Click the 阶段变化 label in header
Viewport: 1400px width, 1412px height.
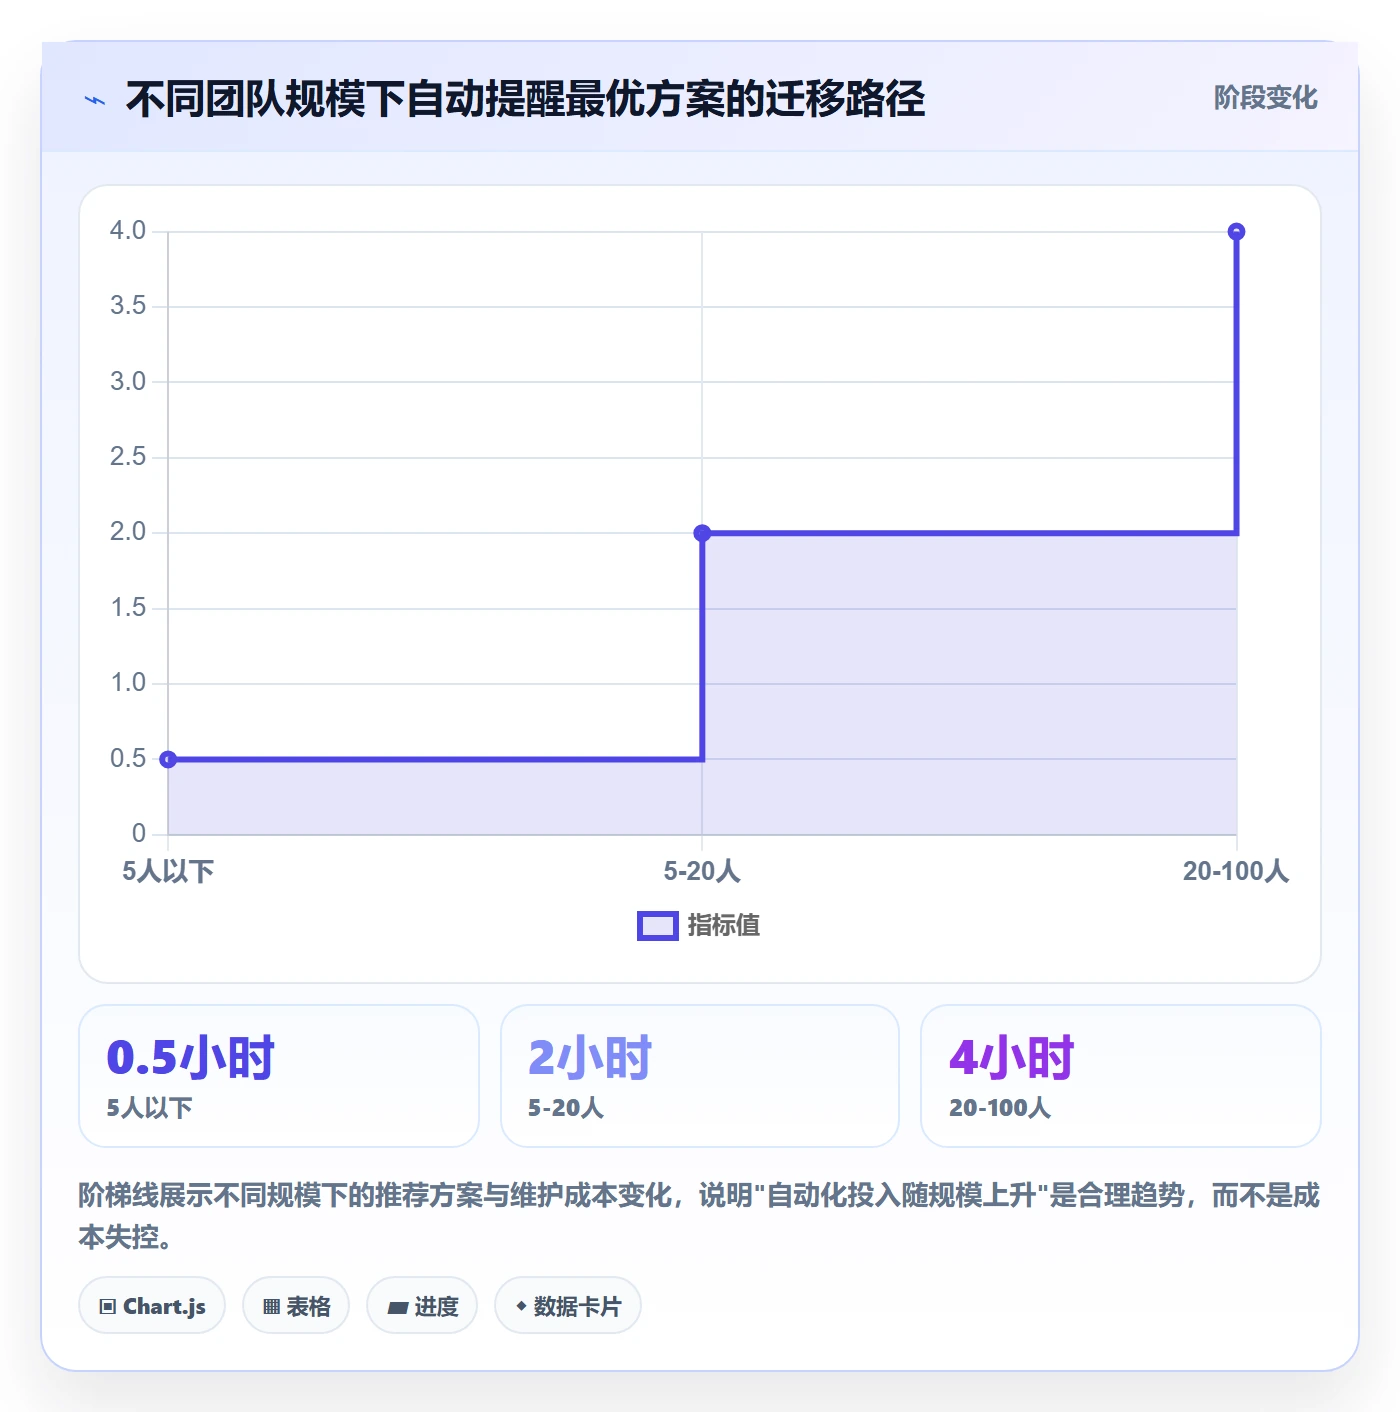tap(1265, 98)
